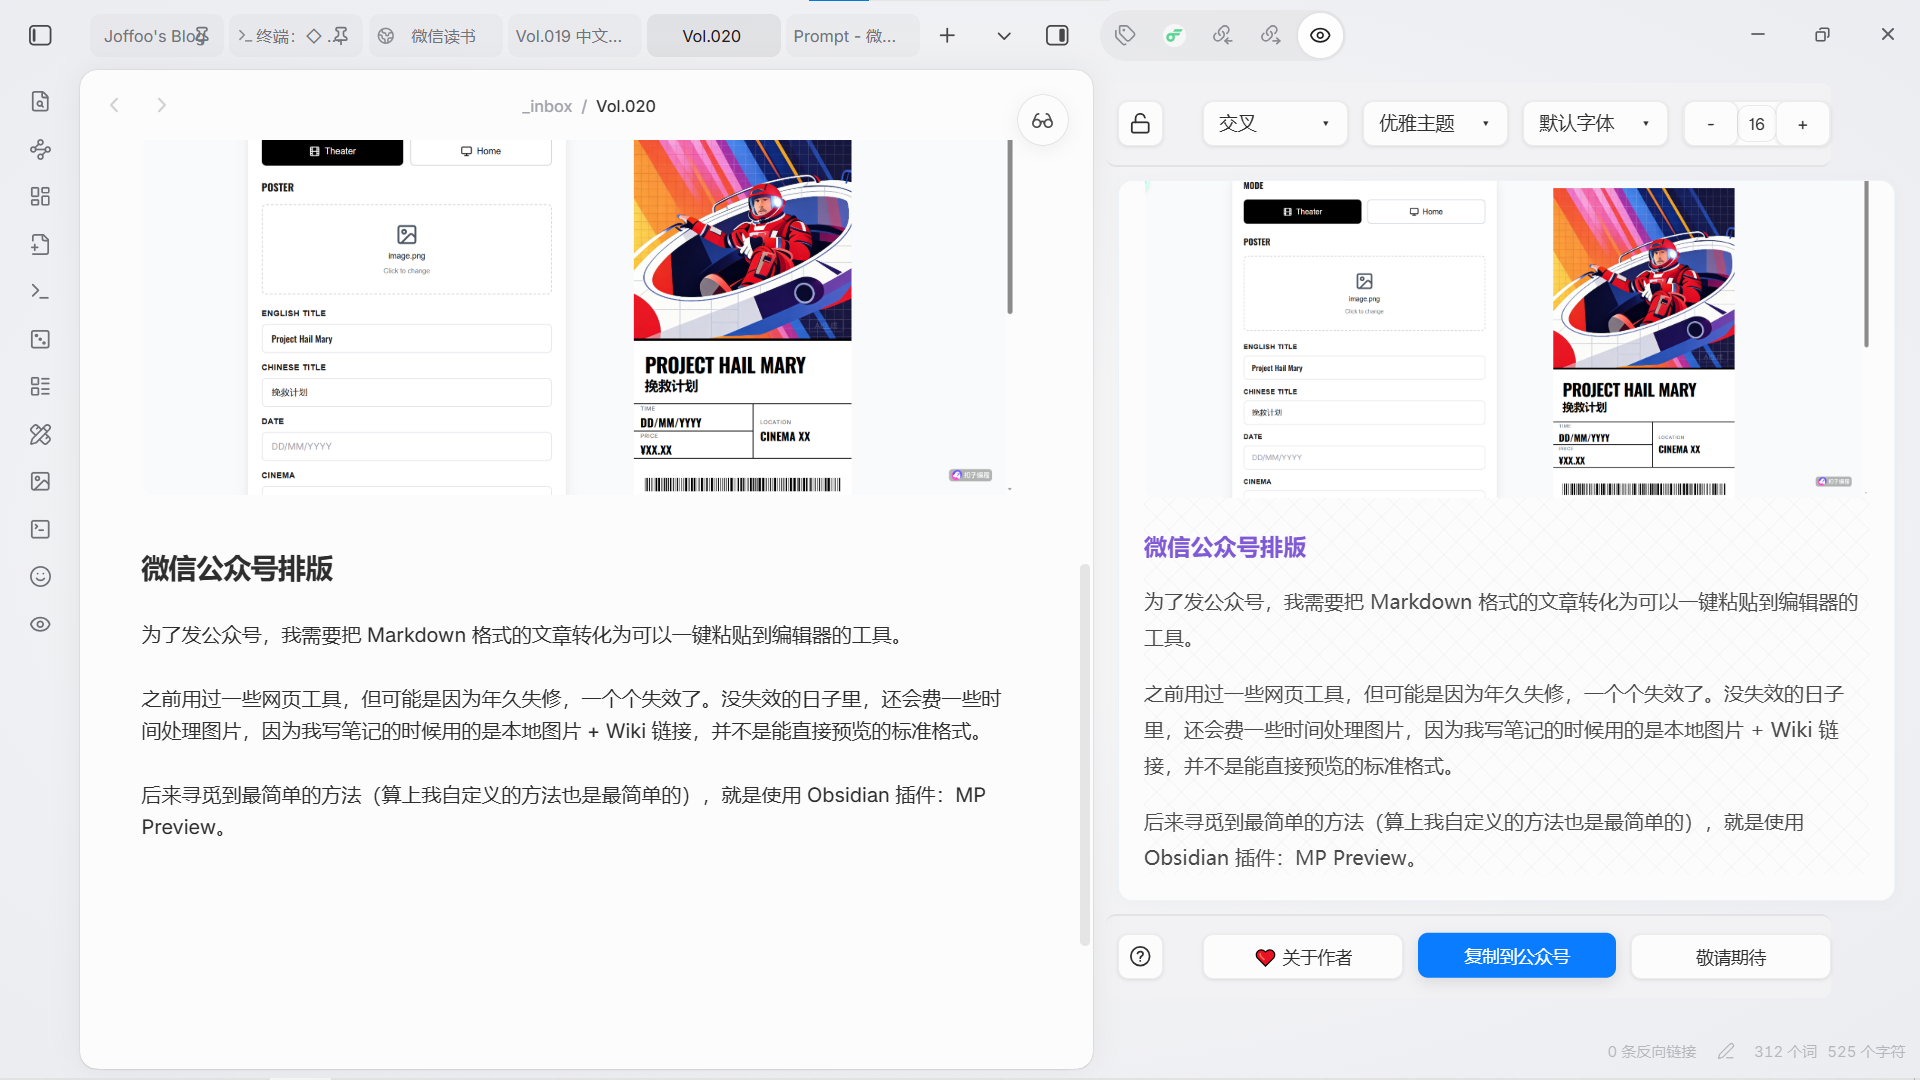Open the graph view icon in left sidebar

pos(40,149)
